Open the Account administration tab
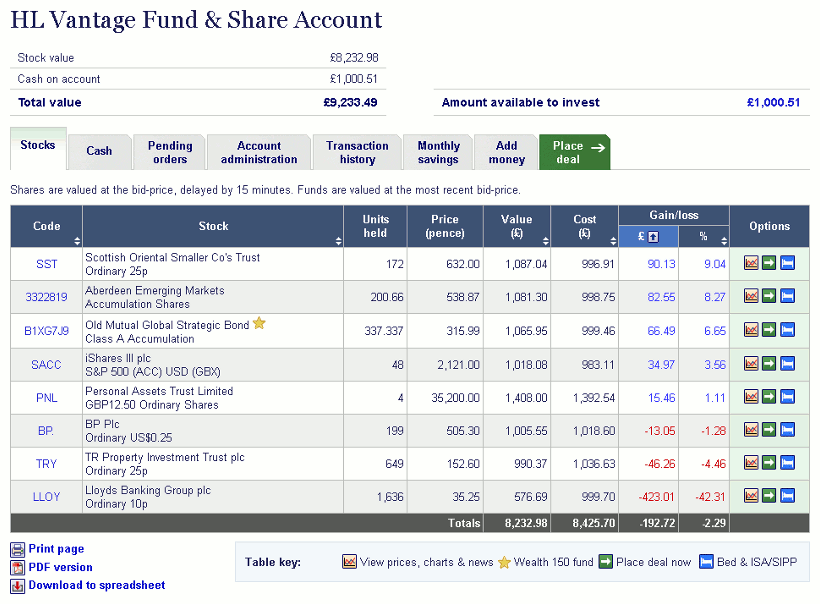Screen dimensions: 820x604 (x=259, y=152)
